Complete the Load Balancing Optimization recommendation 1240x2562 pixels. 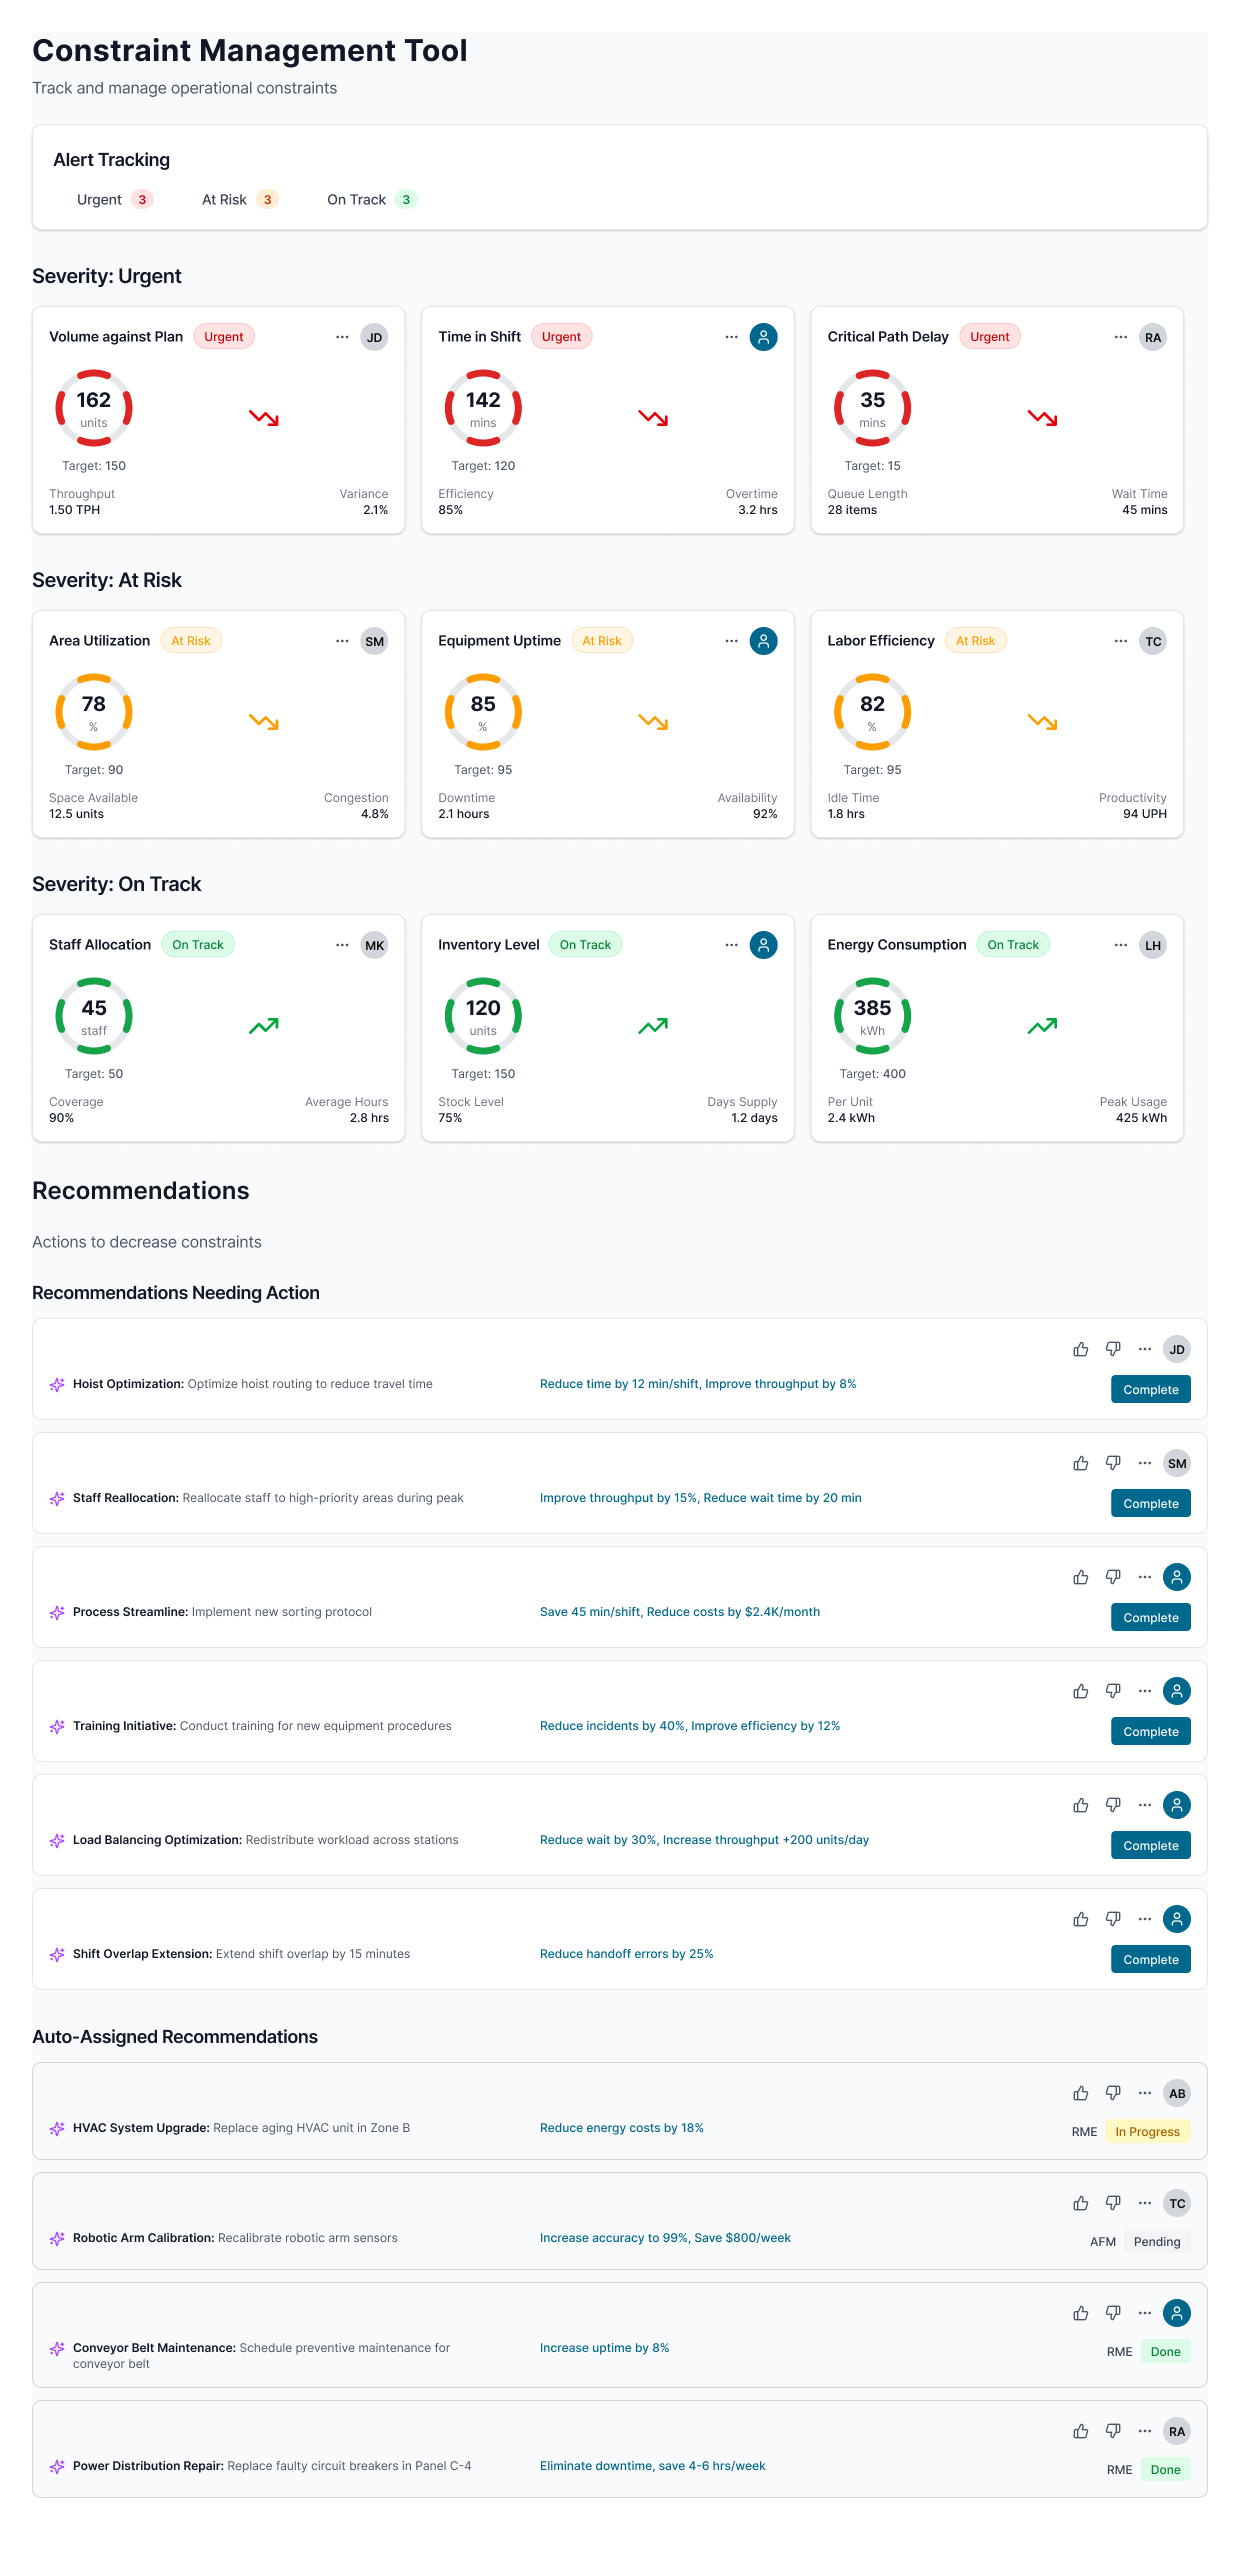pos(1151,1845)
